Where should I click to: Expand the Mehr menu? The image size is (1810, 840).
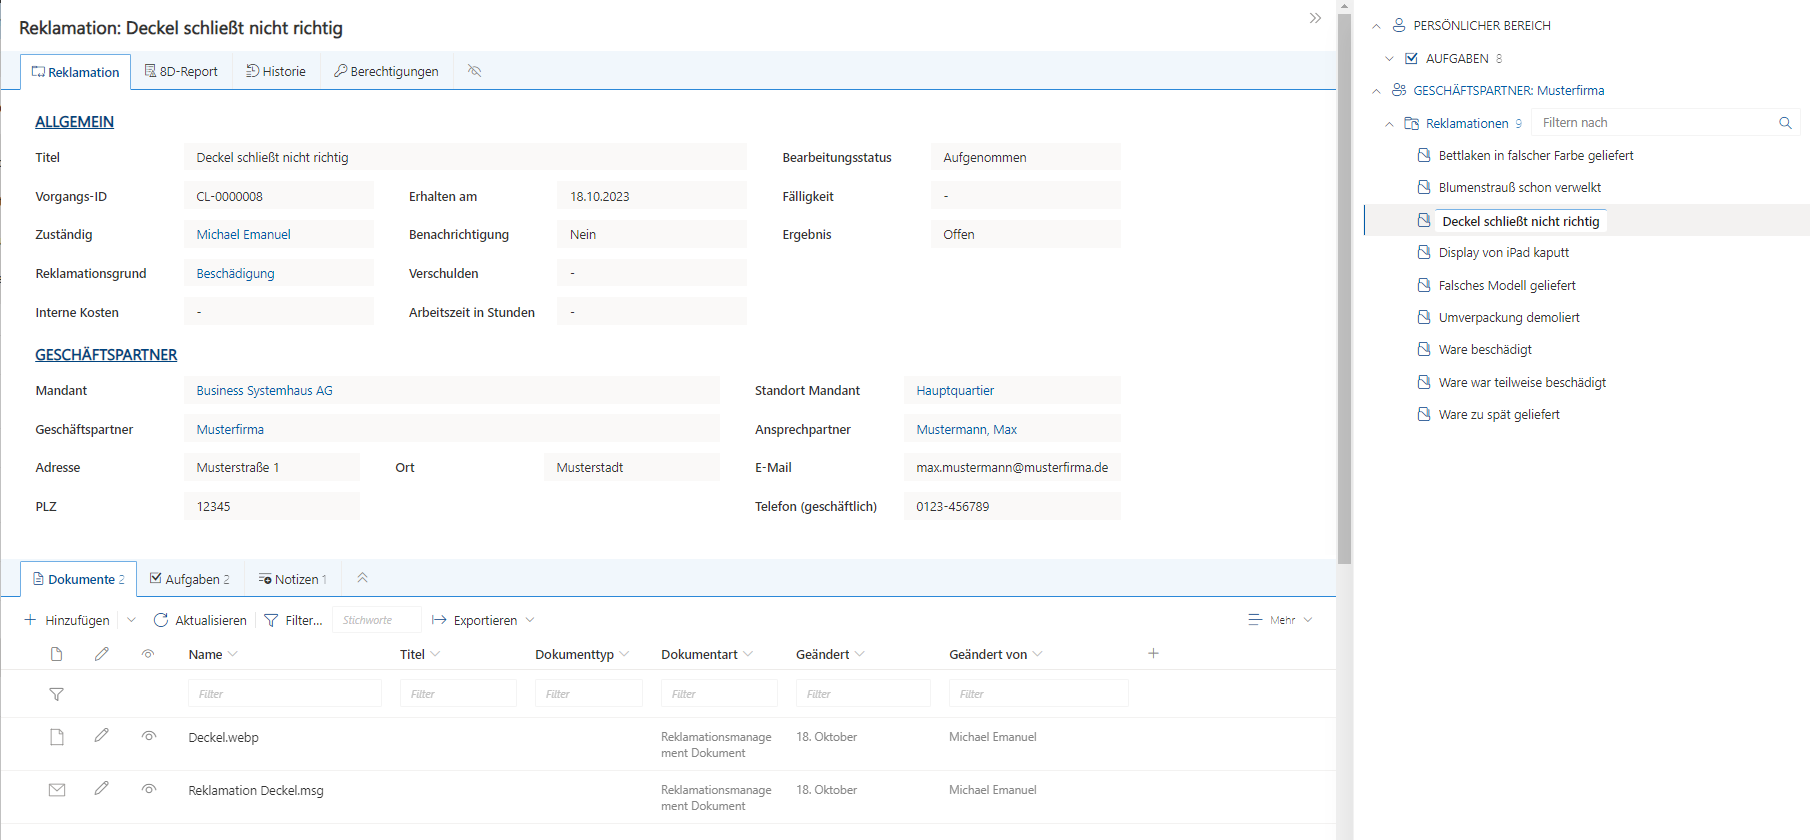pyautogui.click(x=1281, y=620)
